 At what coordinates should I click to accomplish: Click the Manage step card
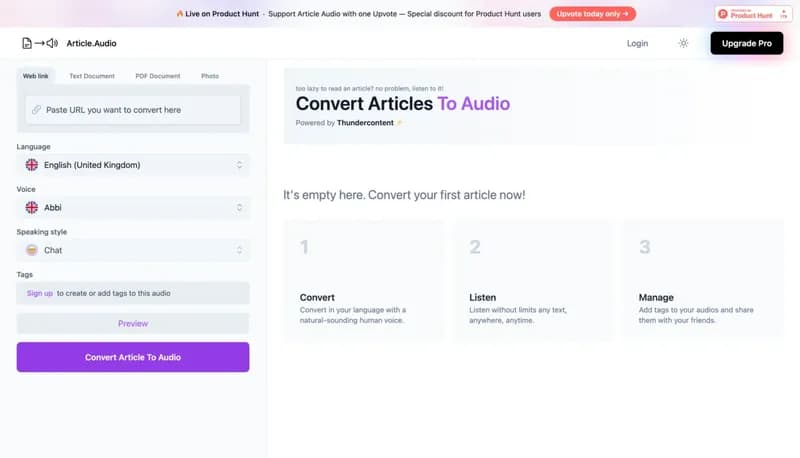tap(703, 281)
